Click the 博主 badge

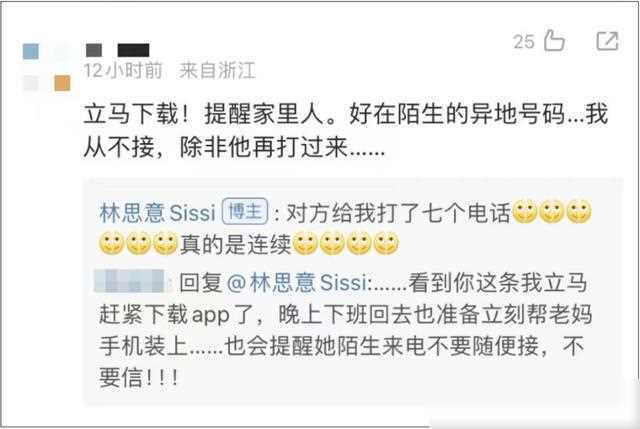point(245,211)
